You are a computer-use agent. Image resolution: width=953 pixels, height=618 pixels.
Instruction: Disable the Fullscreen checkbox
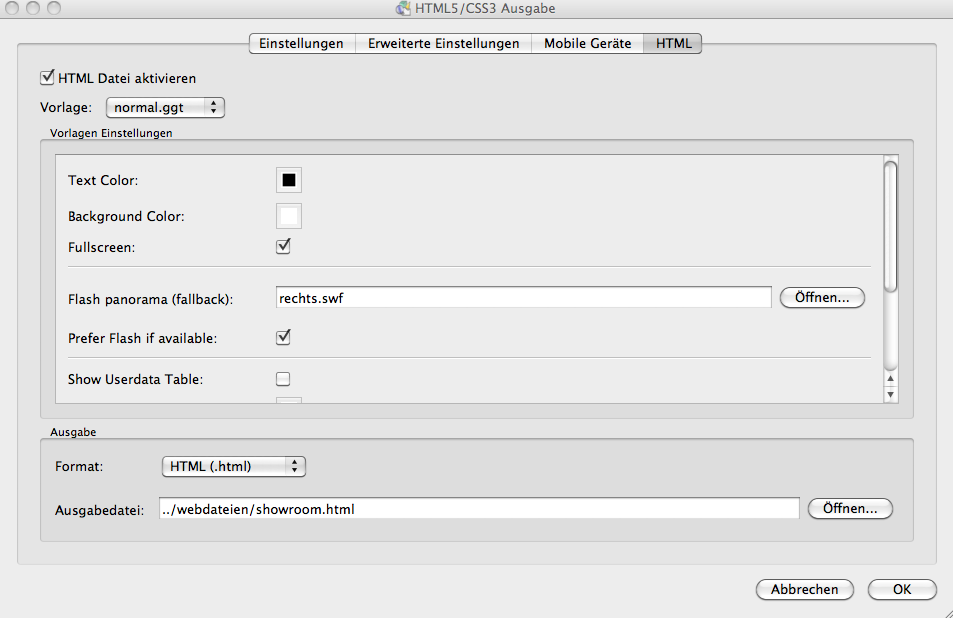pos(283,245)
